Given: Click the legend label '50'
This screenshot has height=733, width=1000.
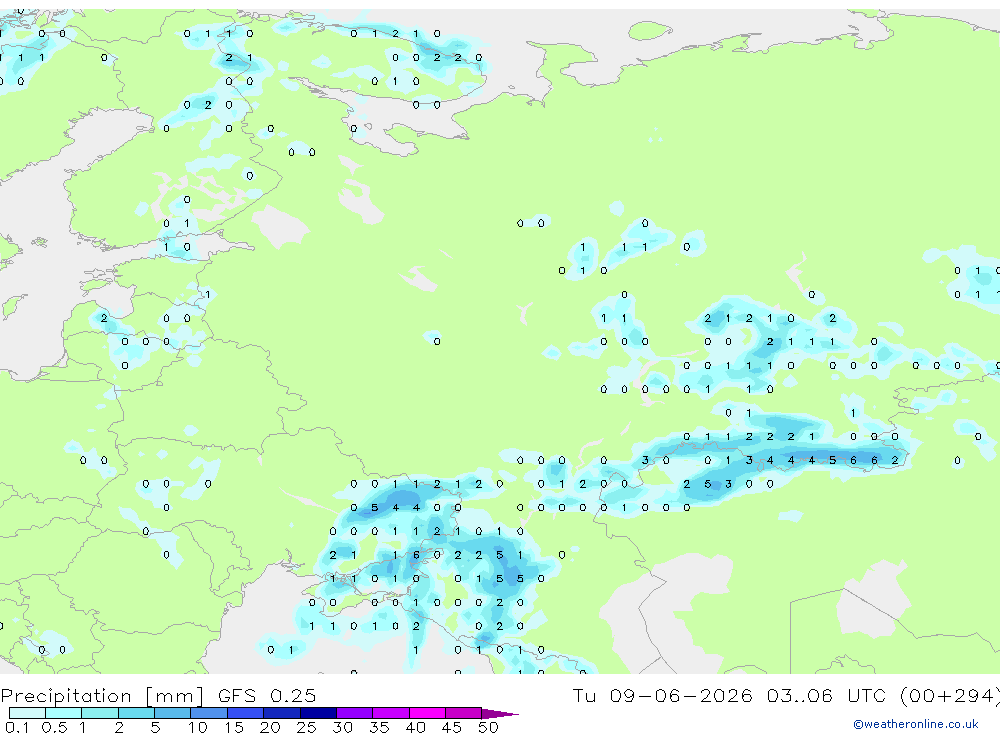Looking at the screenshot, I should click(x=488, y=727).
